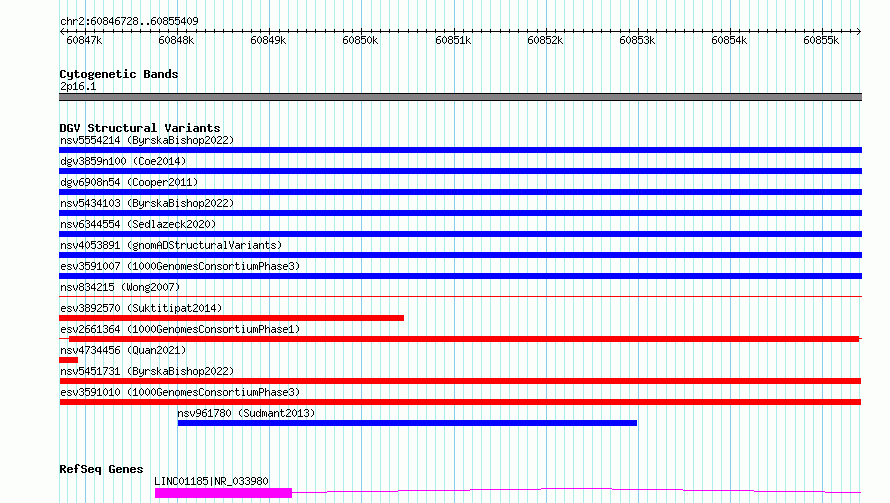This screenshot has height=503, width=890.
Task: Select the gray 2p16.1 cytogenetic band bar
Action: (460, 97)
